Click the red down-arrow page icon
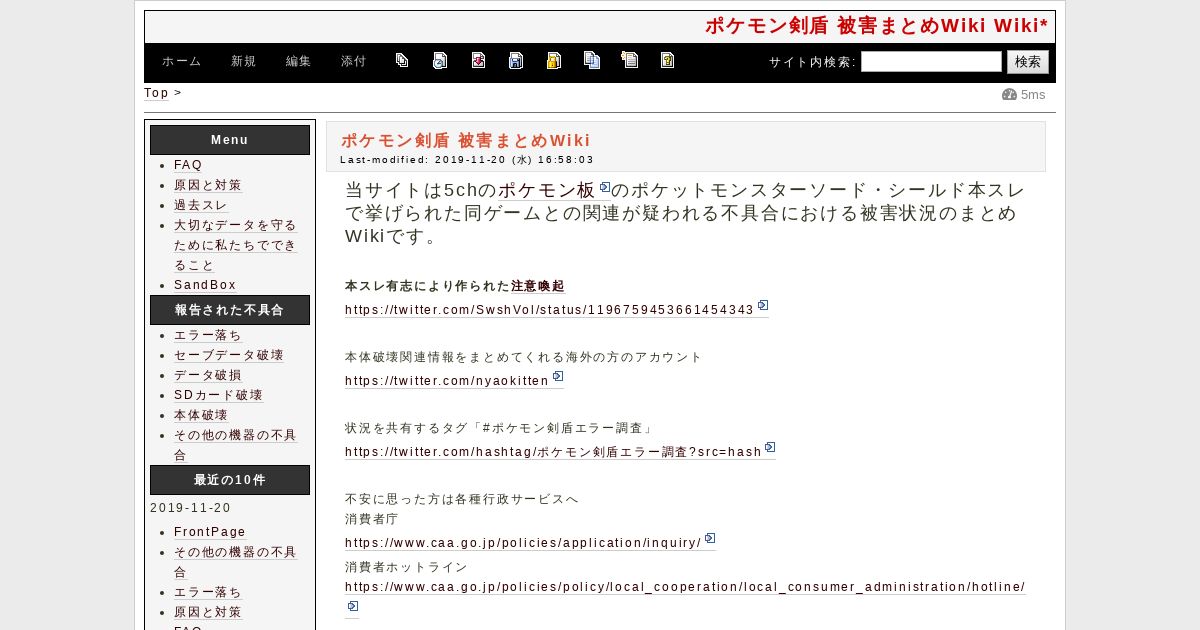This screenshot has height=630, width=1200. 478,60
